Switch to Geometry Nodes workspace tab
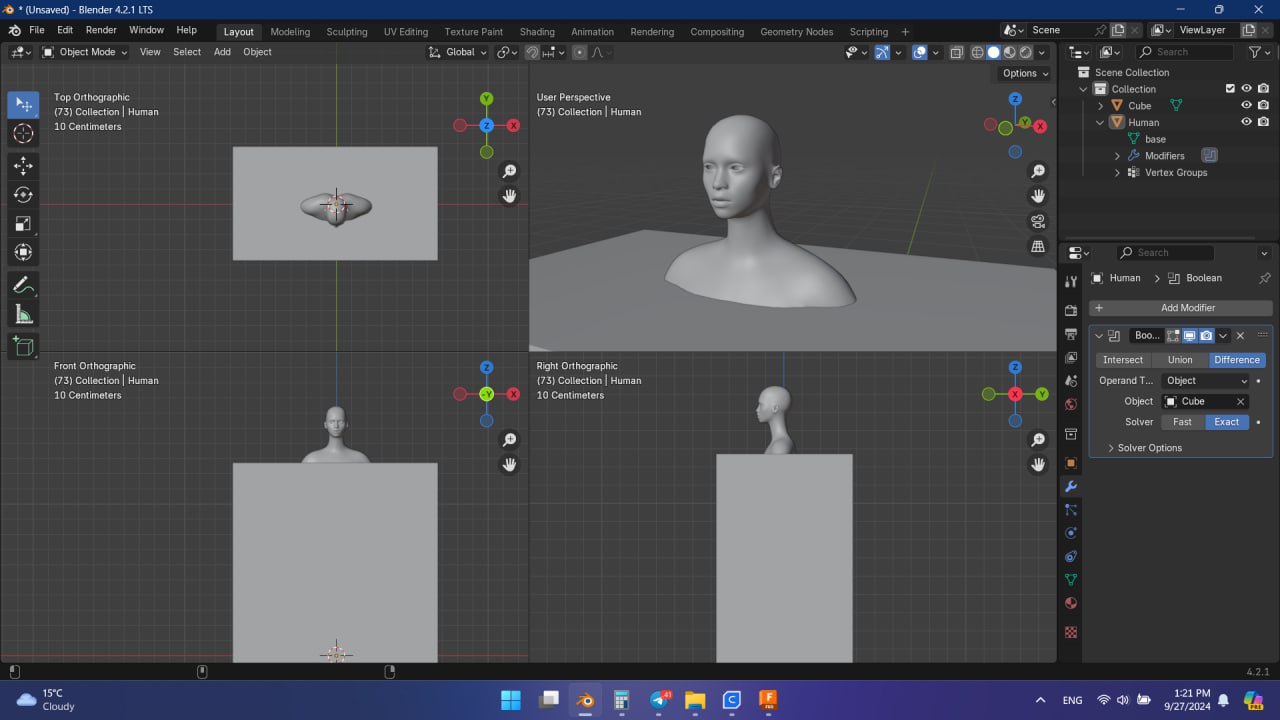1280x720 pixels. [797, 31]
